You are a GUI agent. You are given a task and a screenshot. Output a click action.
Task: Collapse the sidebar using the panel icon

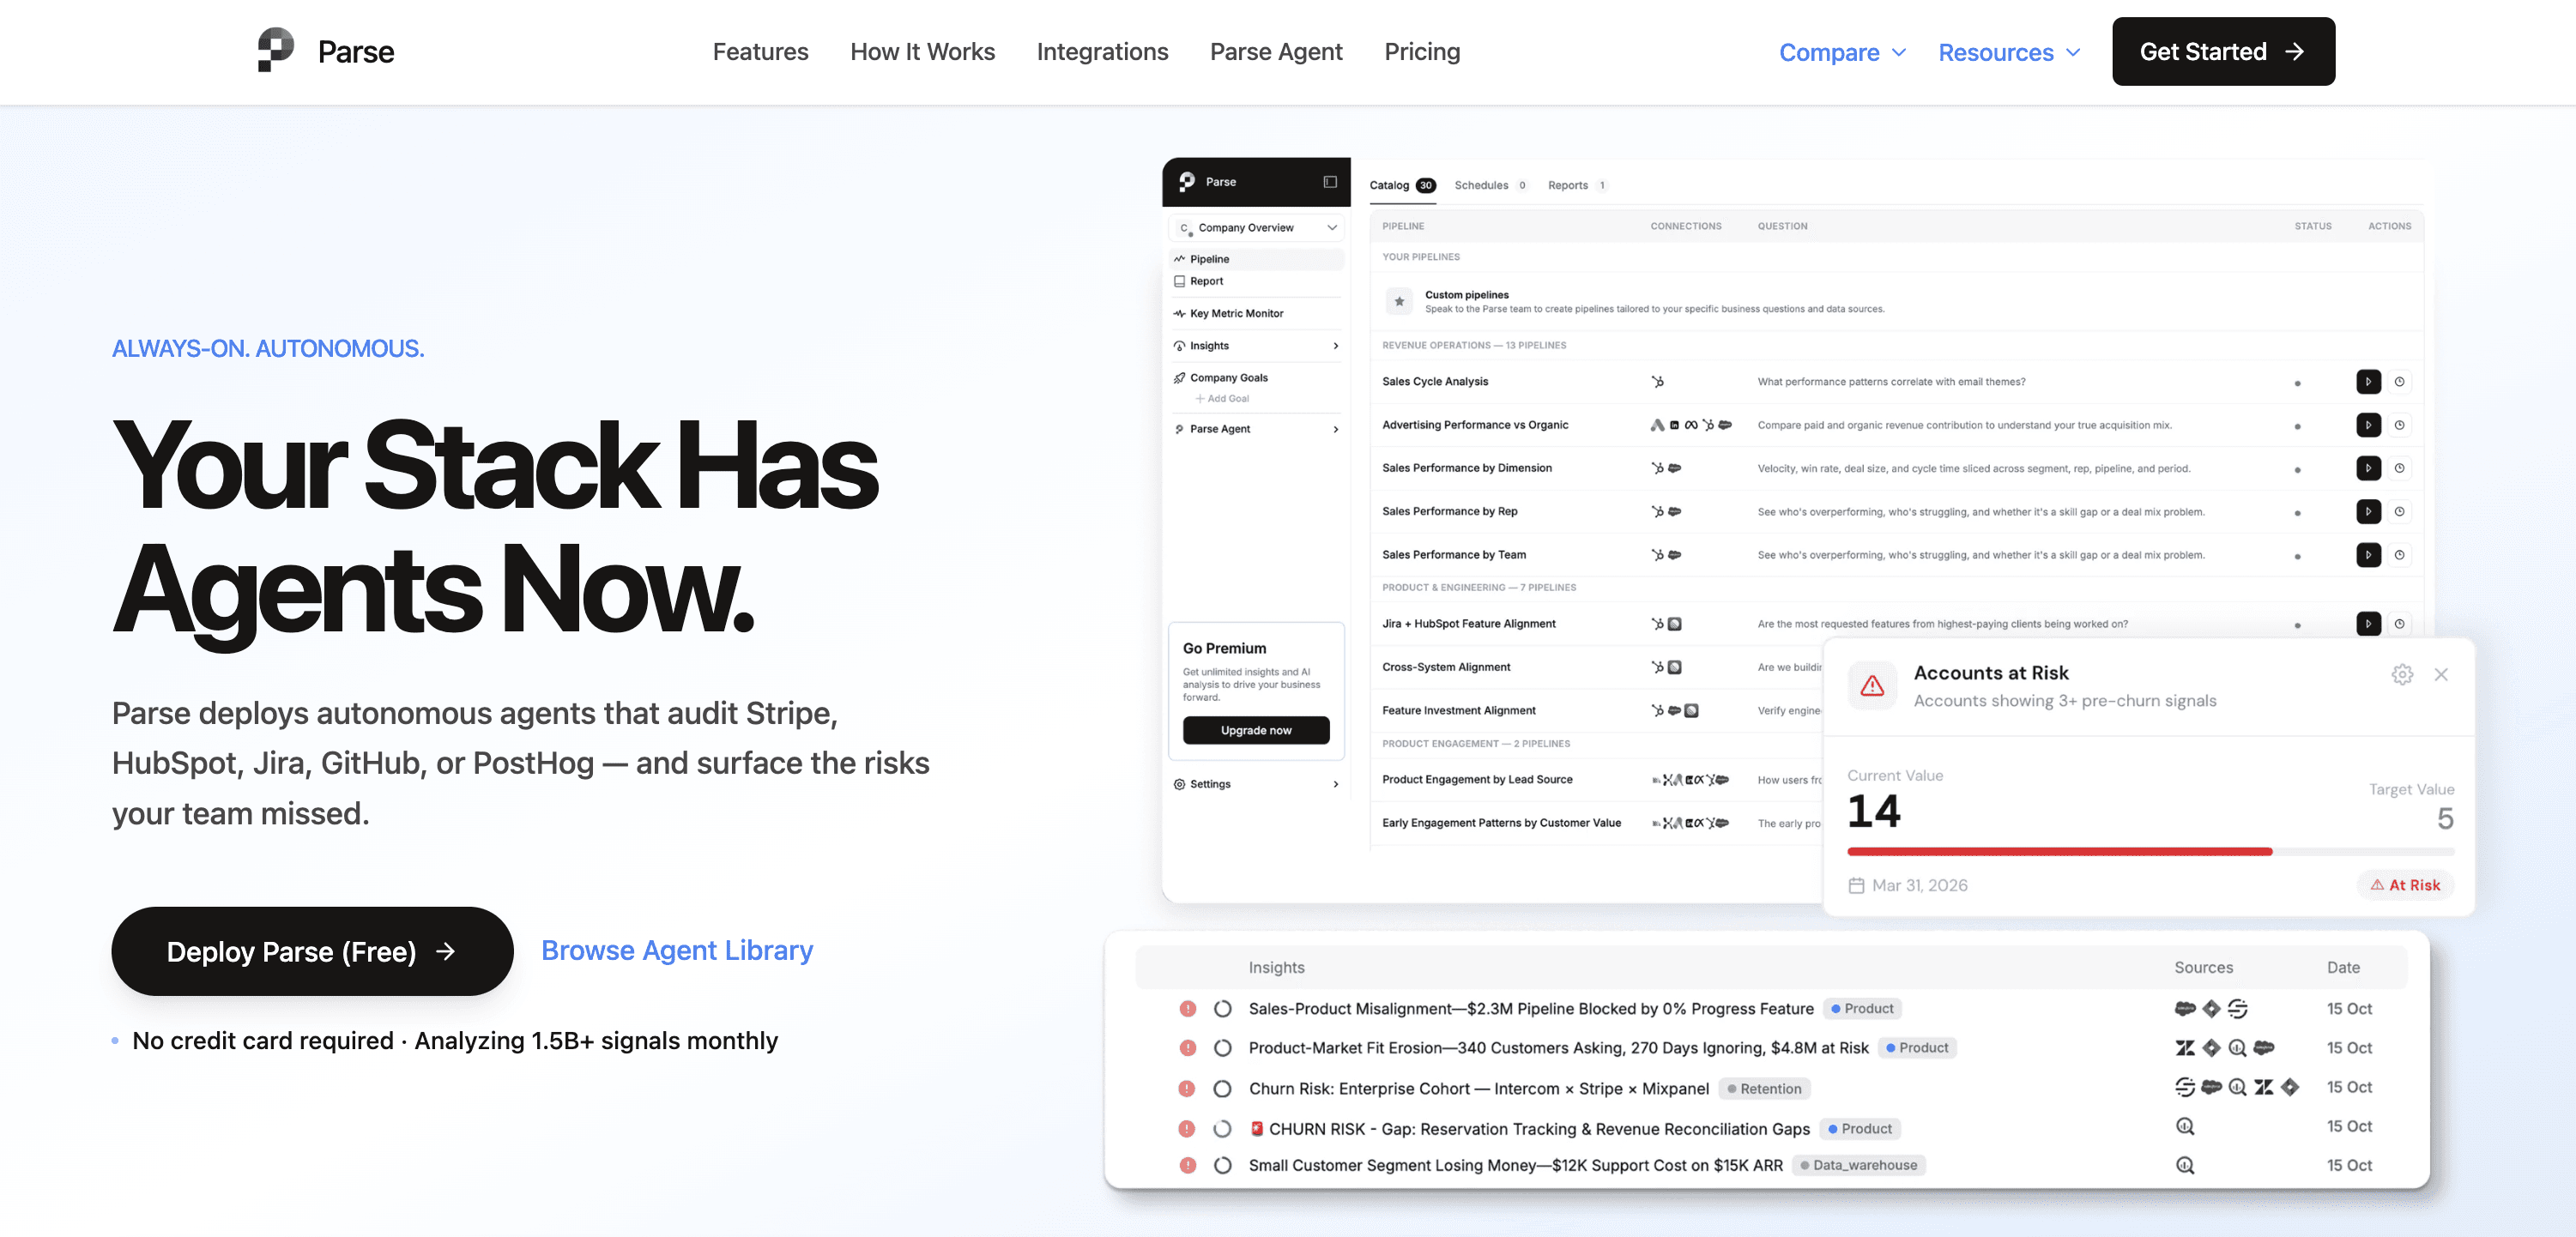pos(1329,182)
